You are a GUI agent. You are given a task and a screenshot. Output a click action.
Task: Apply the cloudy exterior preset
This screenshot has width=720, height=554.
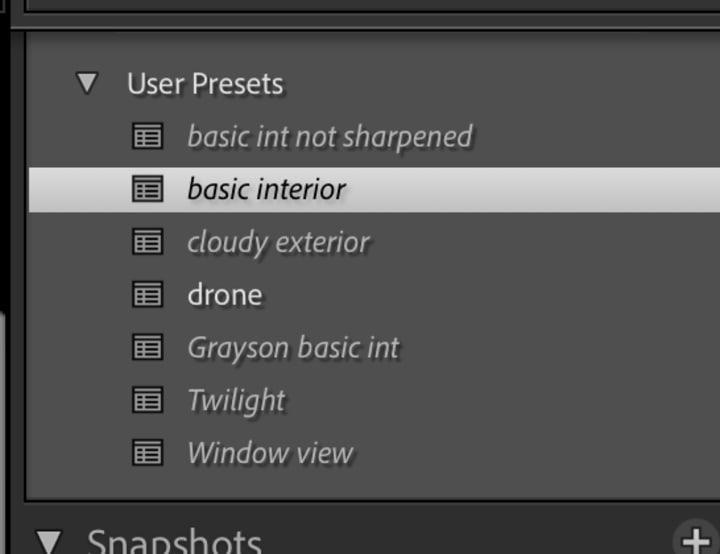click(x=278, y=242)
